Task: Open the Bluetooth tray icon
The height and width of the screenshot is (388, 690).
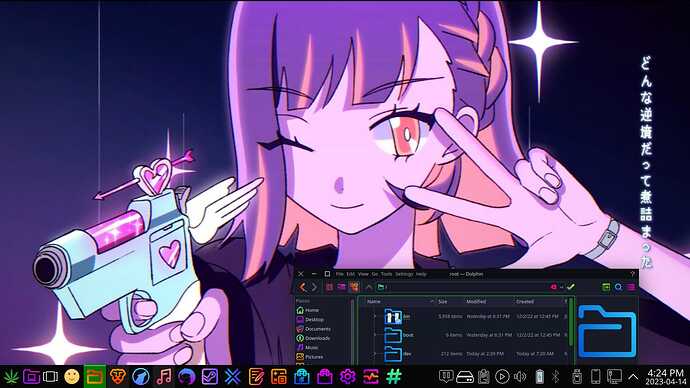Action: [x=555, y=377]
